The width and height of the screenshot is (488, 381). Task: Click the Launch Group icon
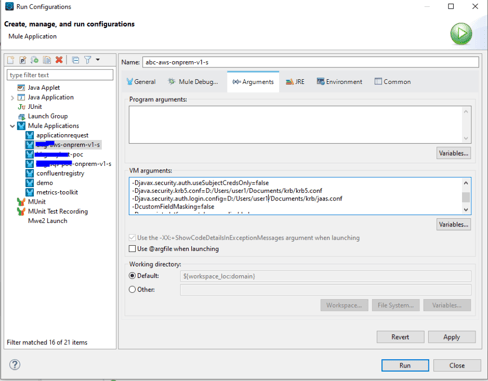click(21, 116)
